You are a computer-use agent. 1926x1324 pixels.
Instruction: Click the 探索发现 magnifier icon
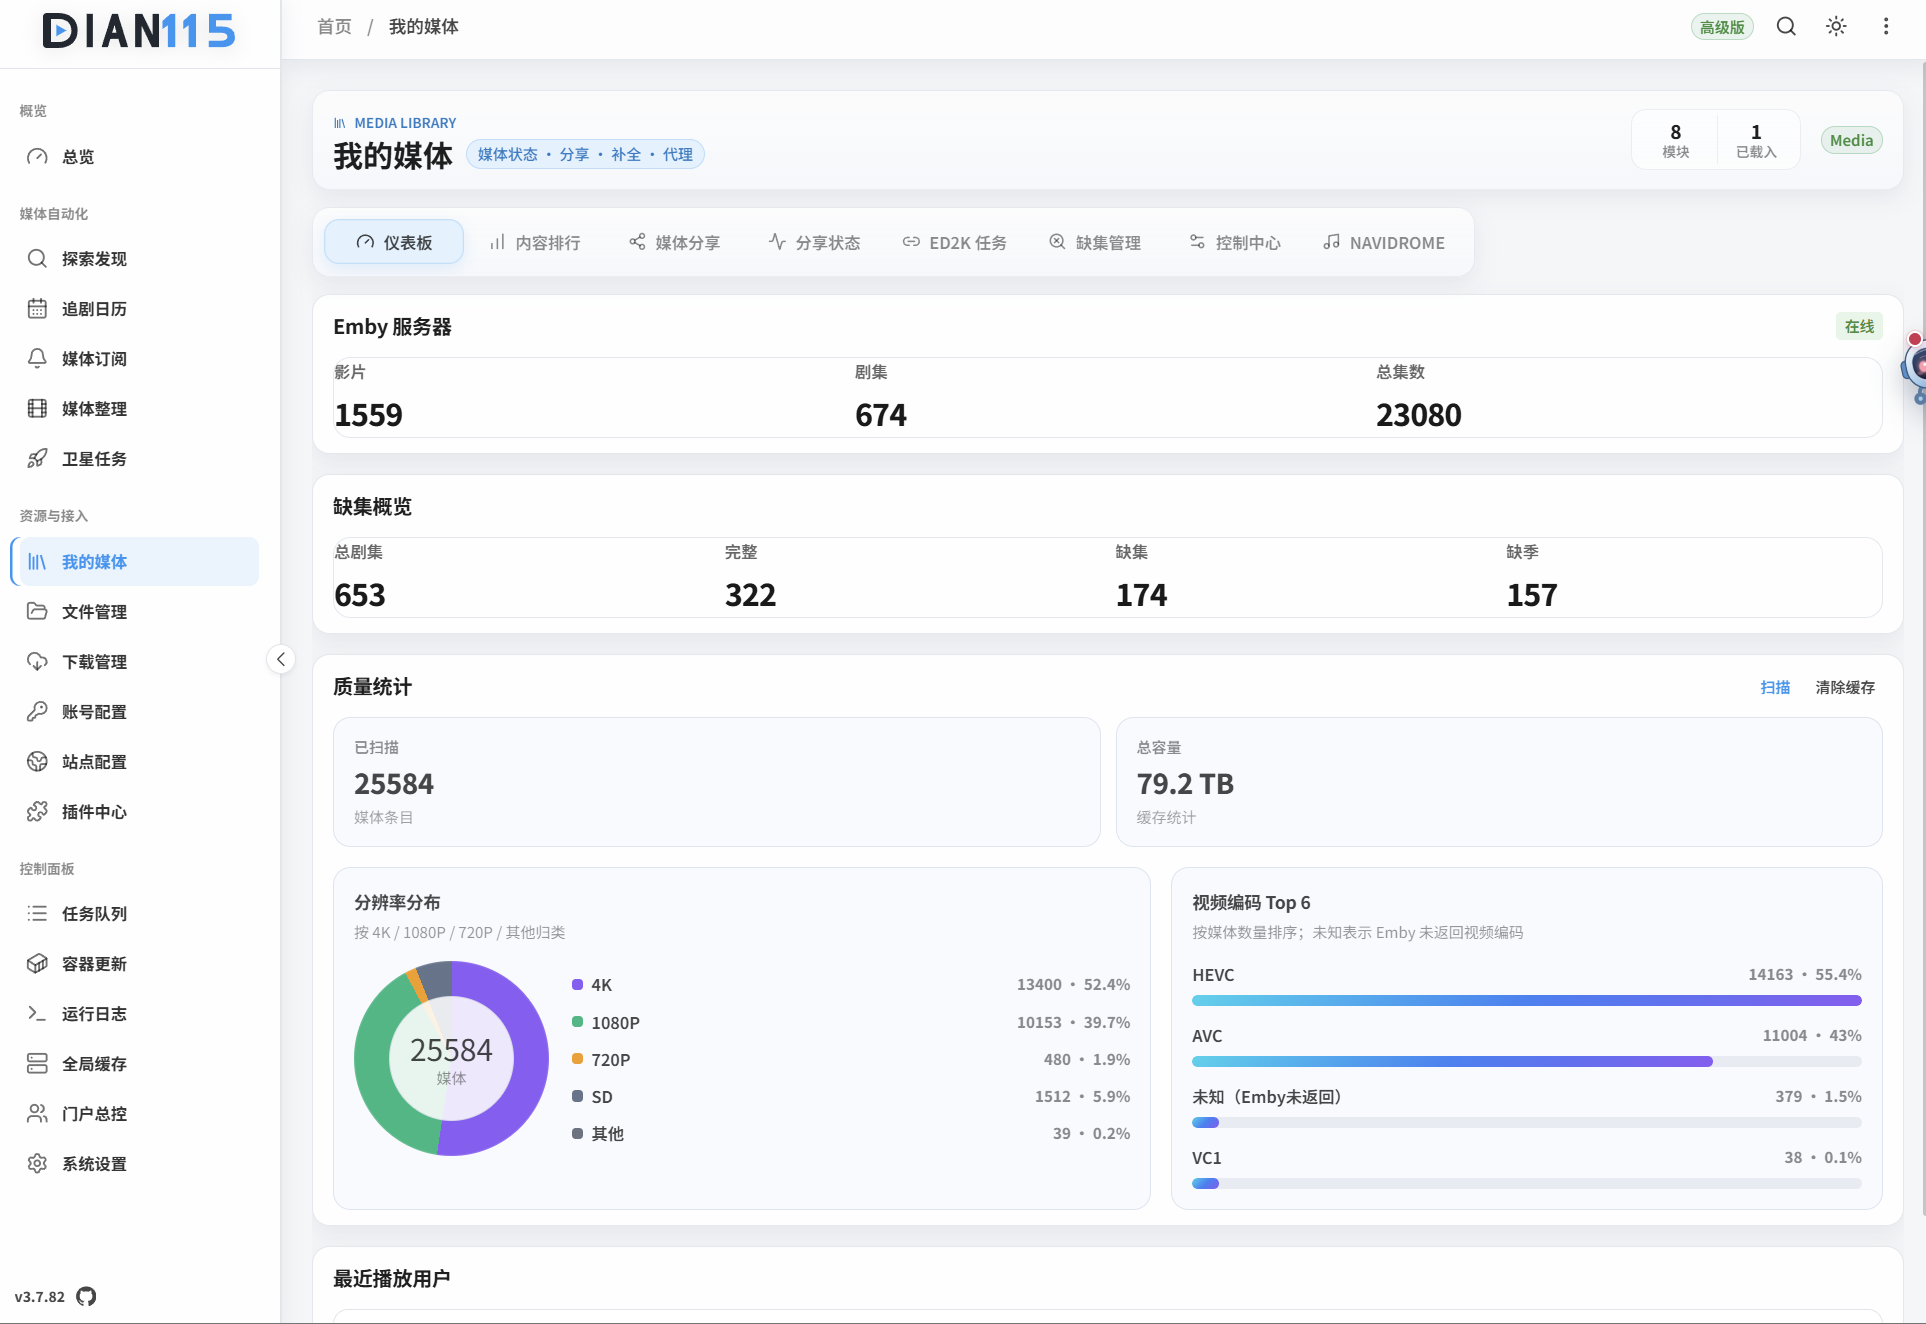coord(37,259)
